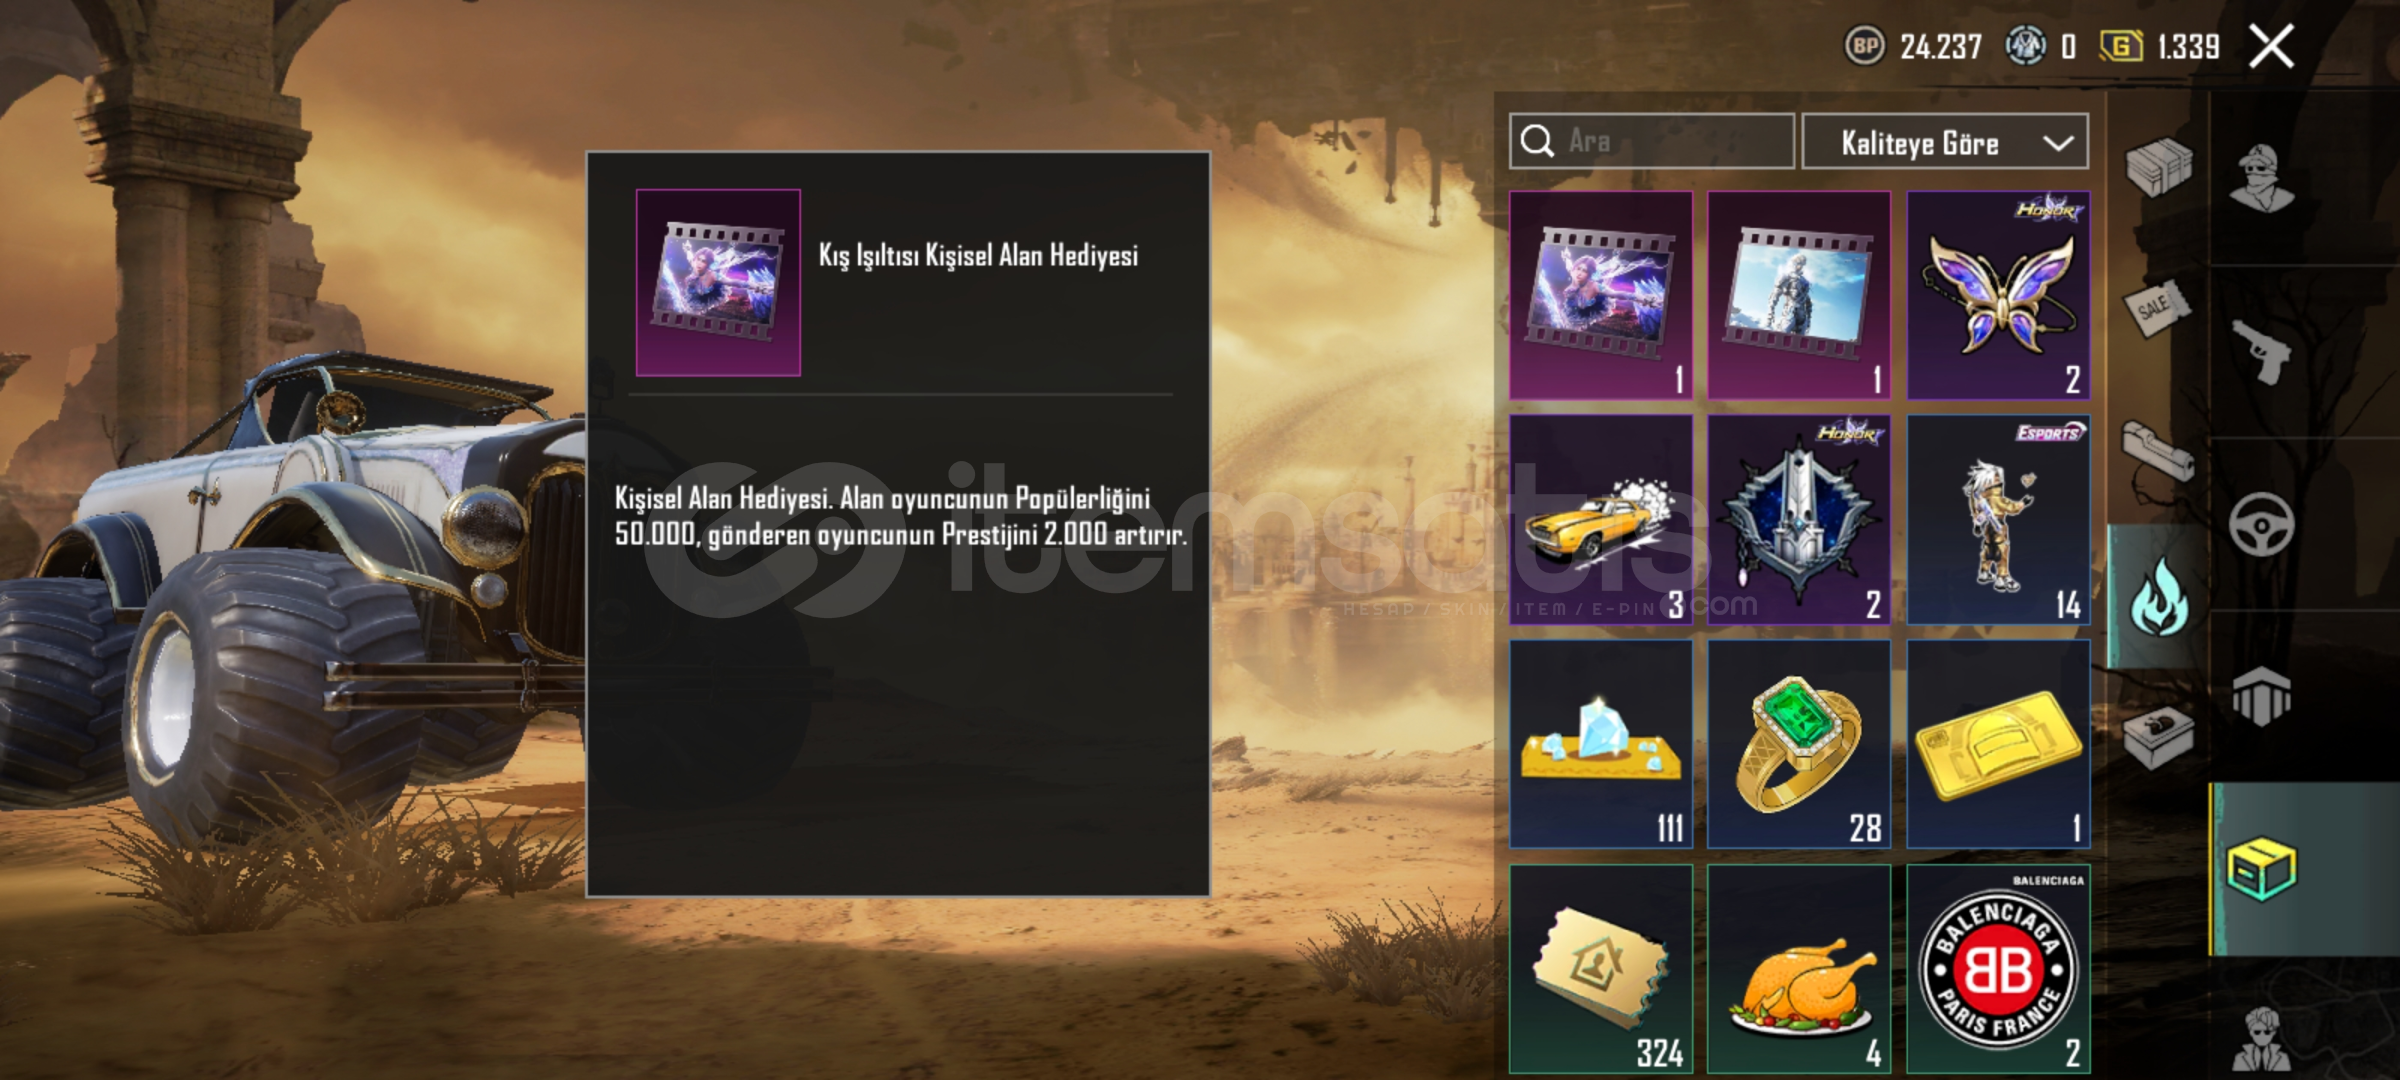Choose the green emerald ring item

(1799, 744)
